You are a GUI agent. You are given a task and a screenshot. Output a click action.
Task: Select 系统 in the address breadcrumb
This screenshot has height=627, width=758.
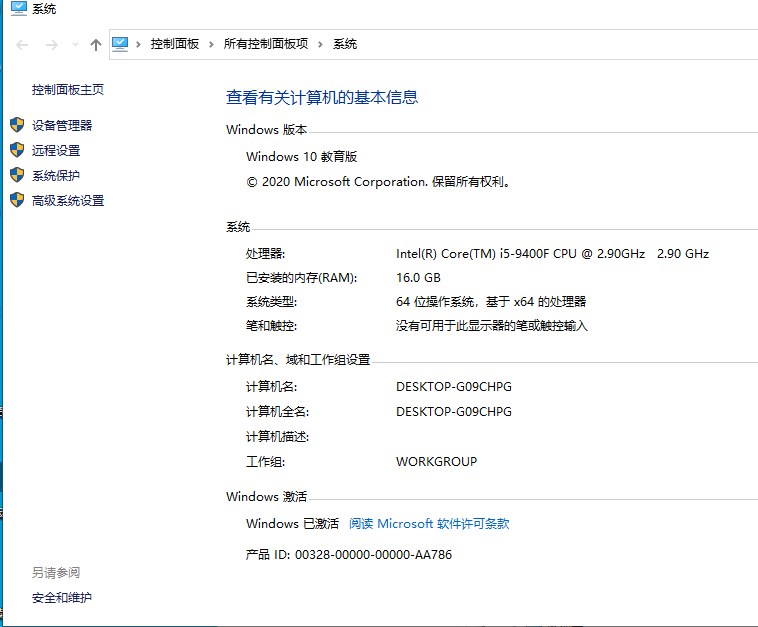pos(345,44)
